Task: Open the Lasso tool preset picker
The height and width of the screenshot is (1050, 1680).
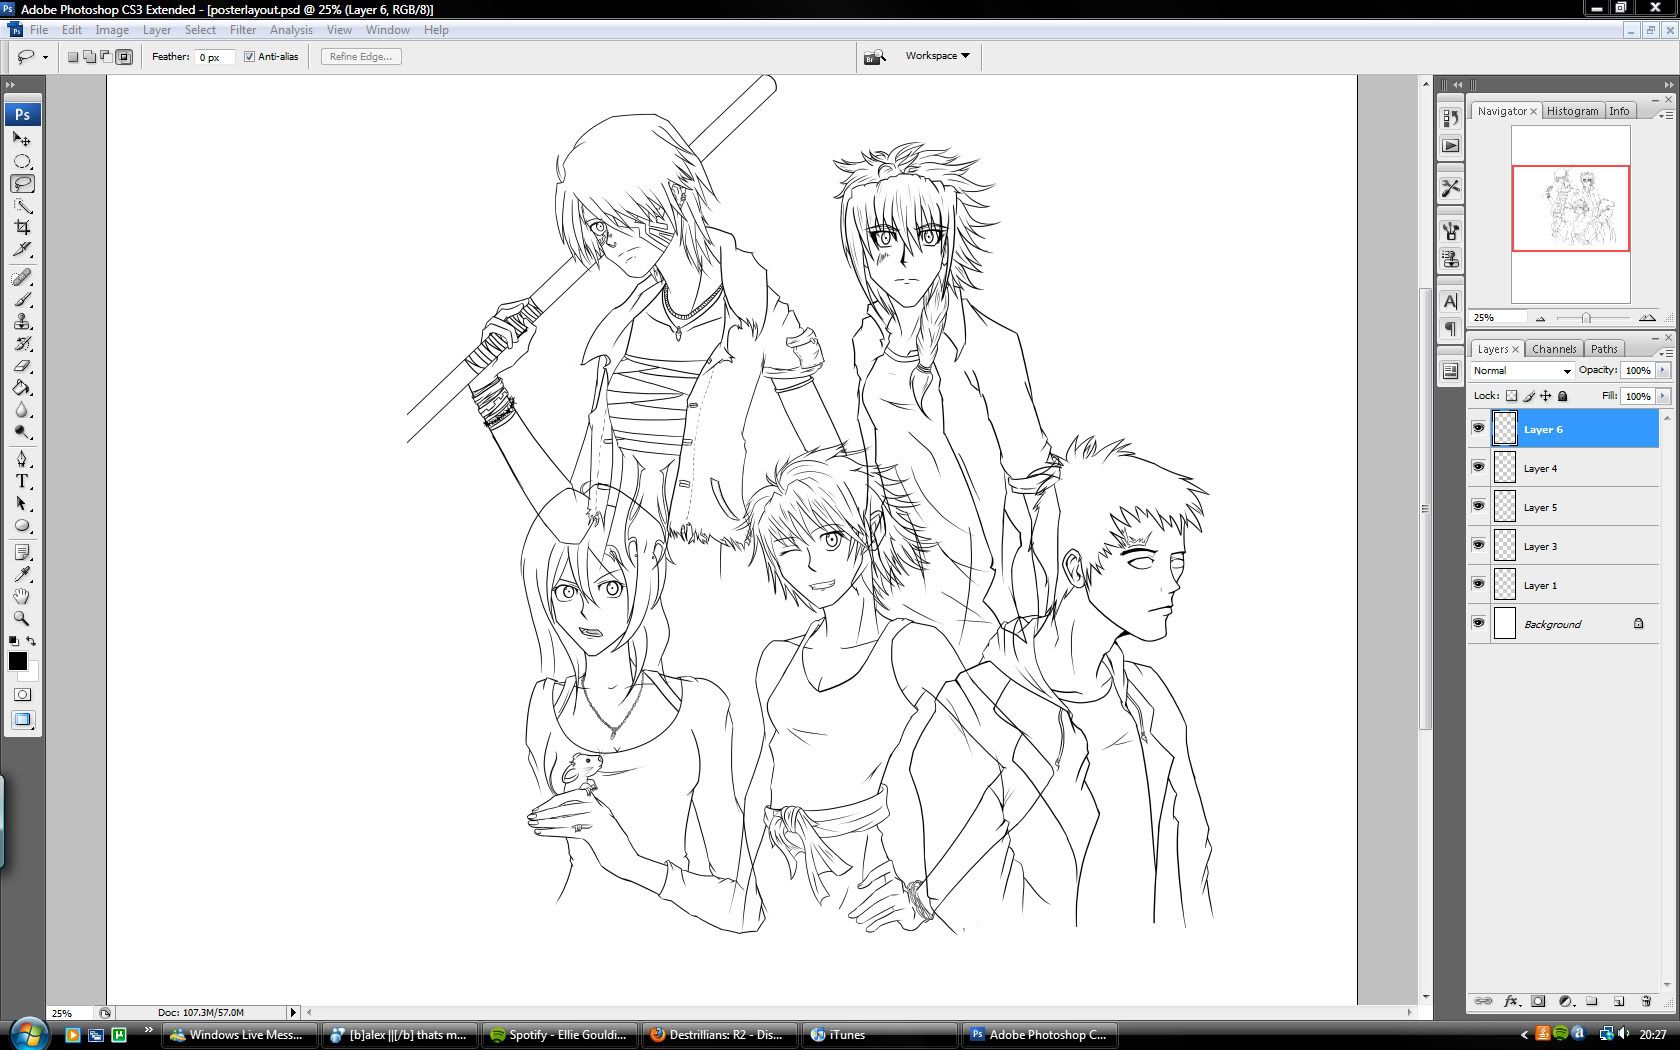Action: click(45, 57)
